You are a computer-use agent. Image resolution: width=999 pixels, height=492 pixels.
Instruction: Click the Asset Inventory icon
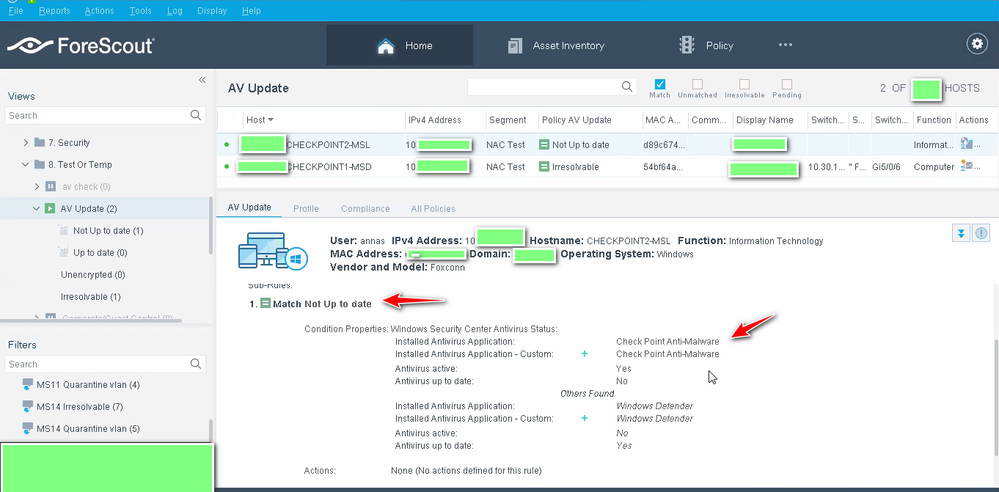tap(515, 46)
